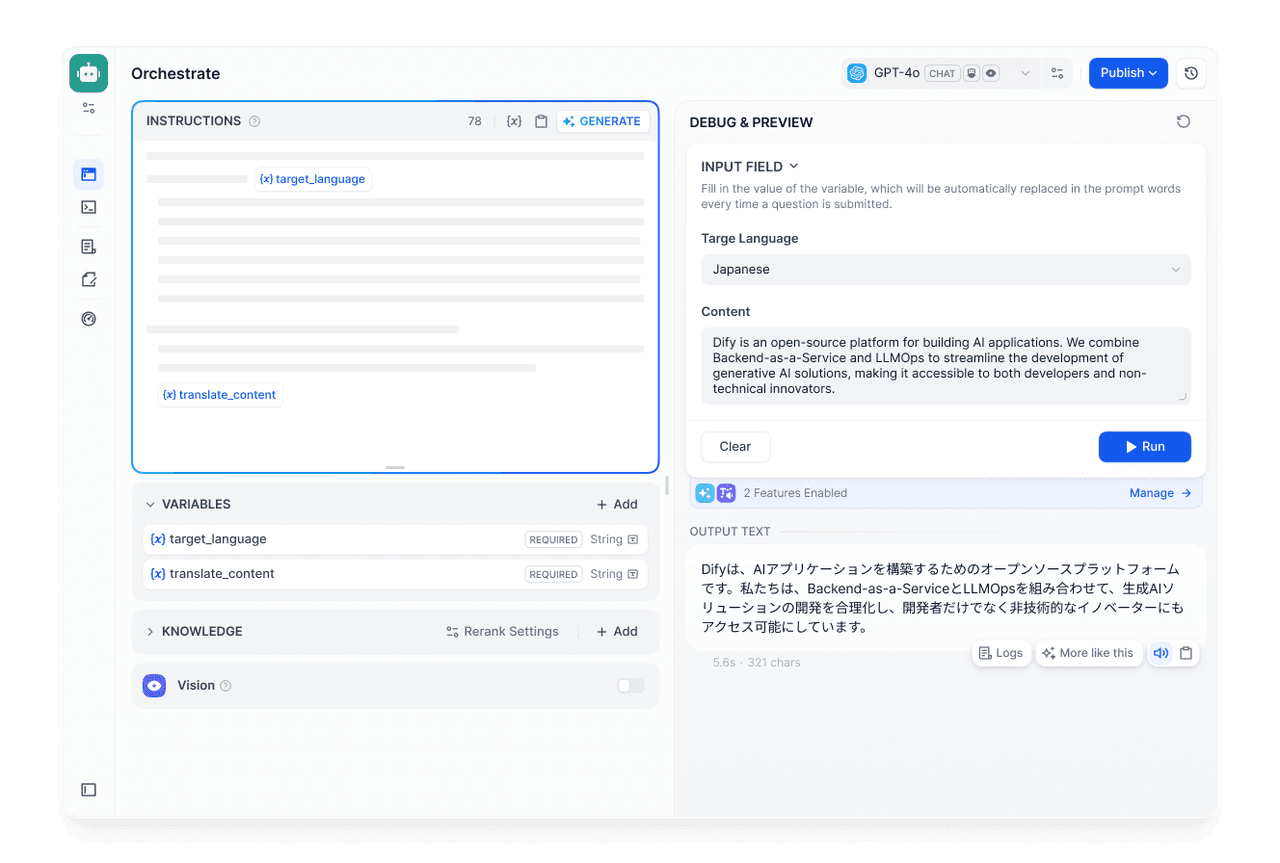Click String type icon for translate_content

point(633,574)
